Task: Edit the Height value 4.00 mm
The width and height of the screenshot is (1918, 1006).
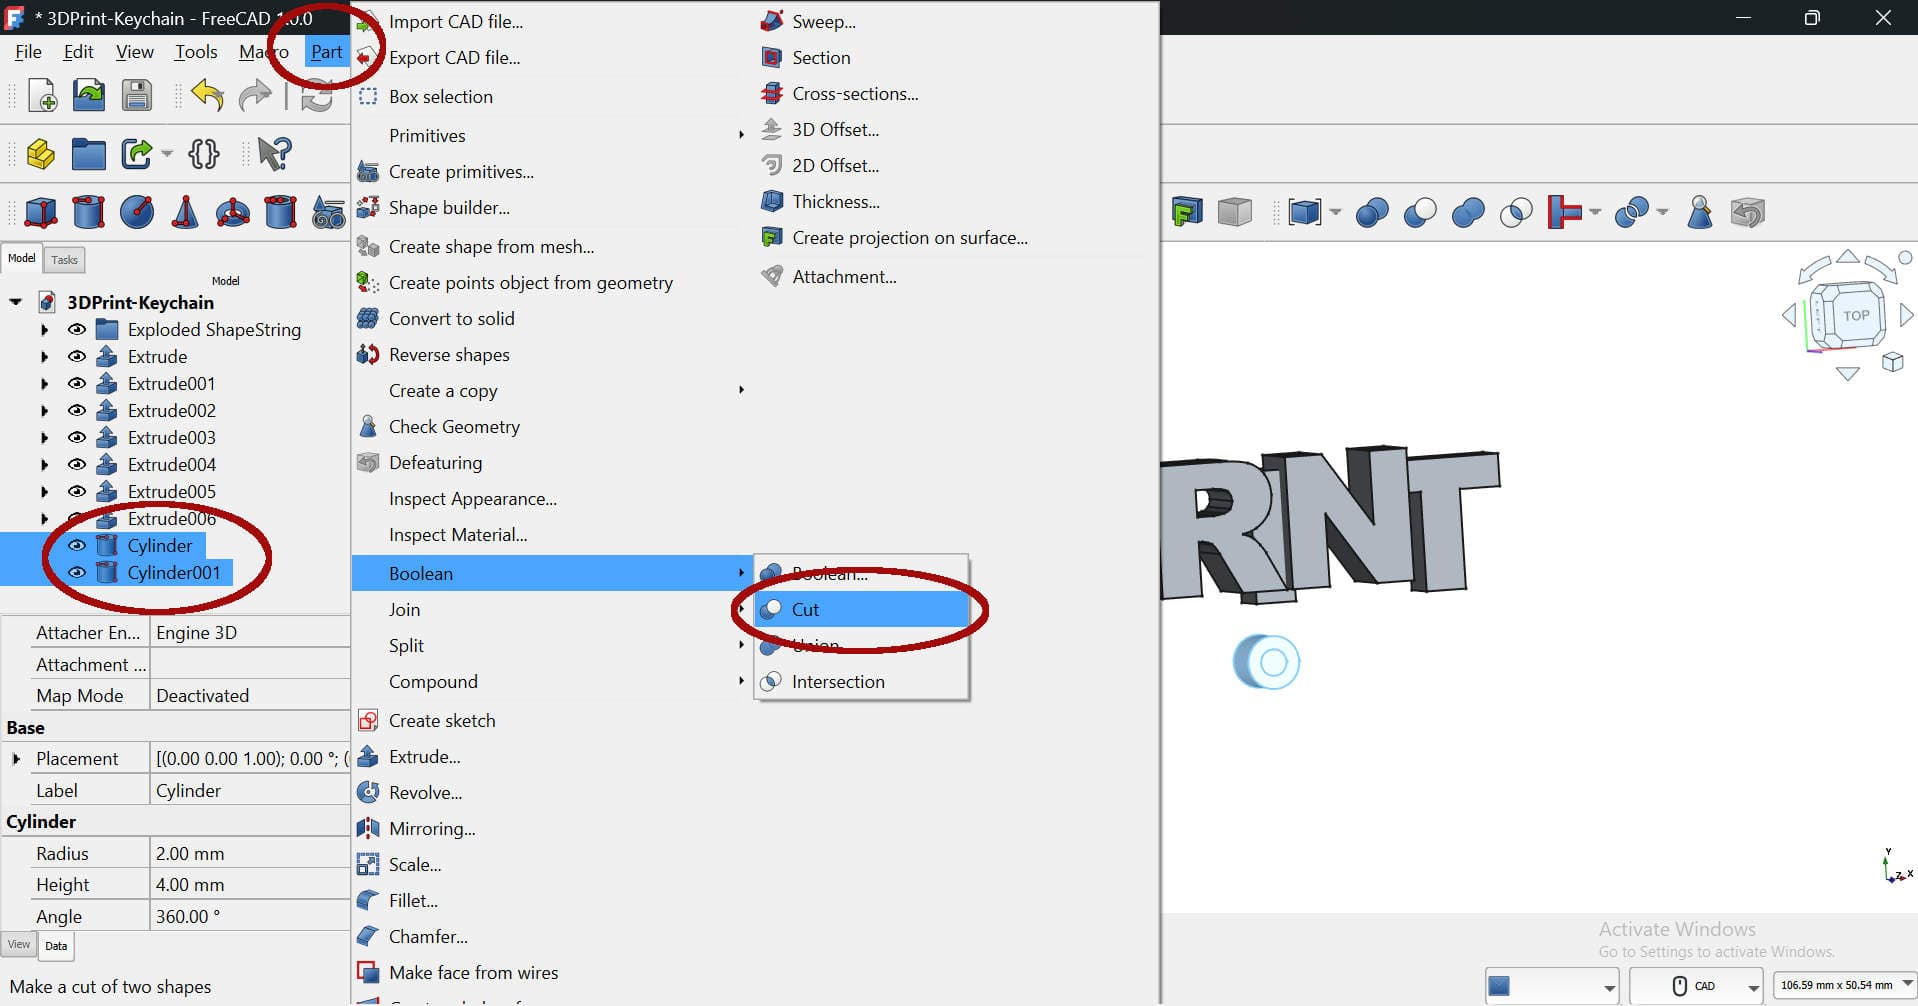Action: point(249,885)
